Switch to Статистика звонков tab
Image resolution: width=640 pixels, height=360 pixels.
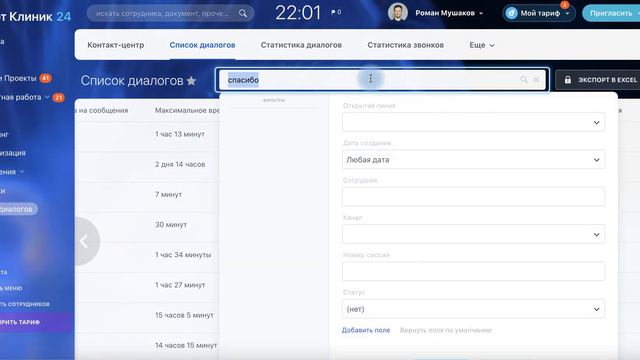405,45
